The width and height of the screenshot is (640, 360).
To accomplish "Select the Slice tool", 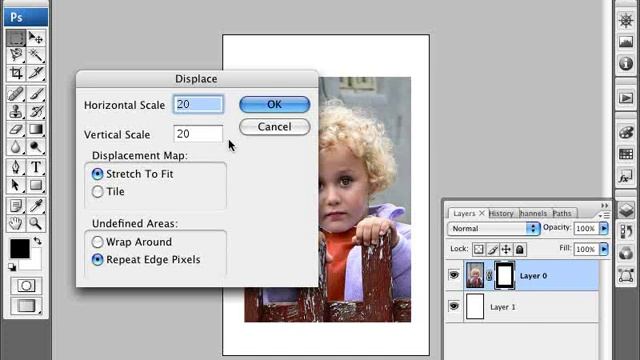I will point(36,73).
